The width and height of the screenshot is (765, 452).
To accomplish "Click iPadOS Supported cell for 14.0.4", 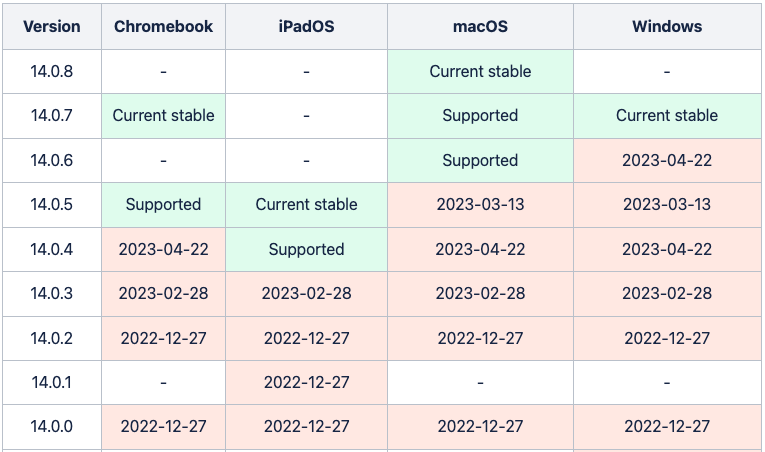I will 306,249.
